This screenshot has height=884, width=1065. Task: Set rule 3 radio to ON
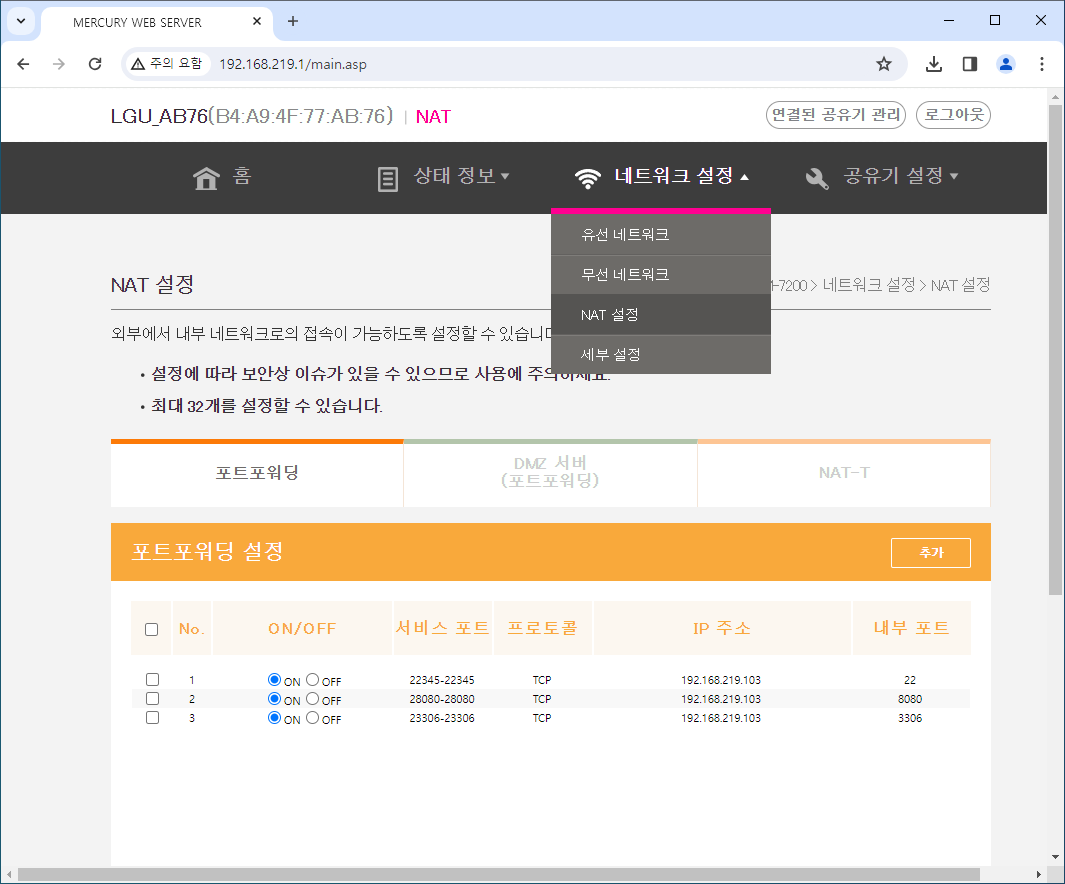pos(274,718)
